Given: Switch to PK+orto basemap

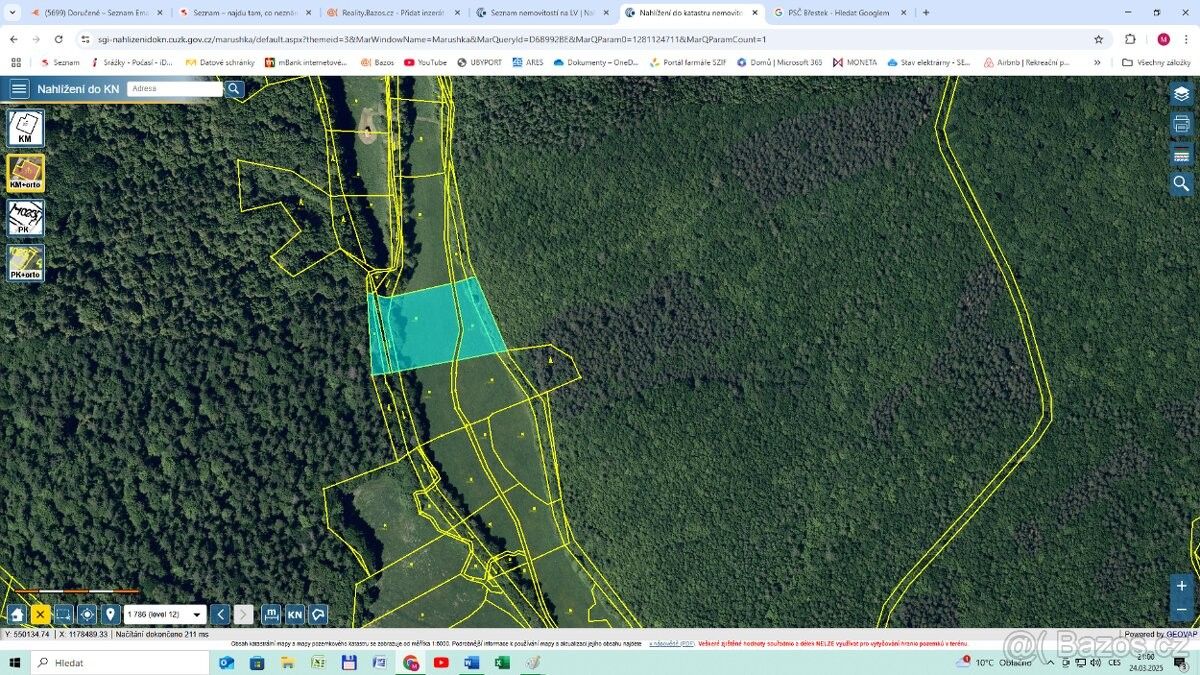Looking at the screenshot, I should (x=25, y=263).
